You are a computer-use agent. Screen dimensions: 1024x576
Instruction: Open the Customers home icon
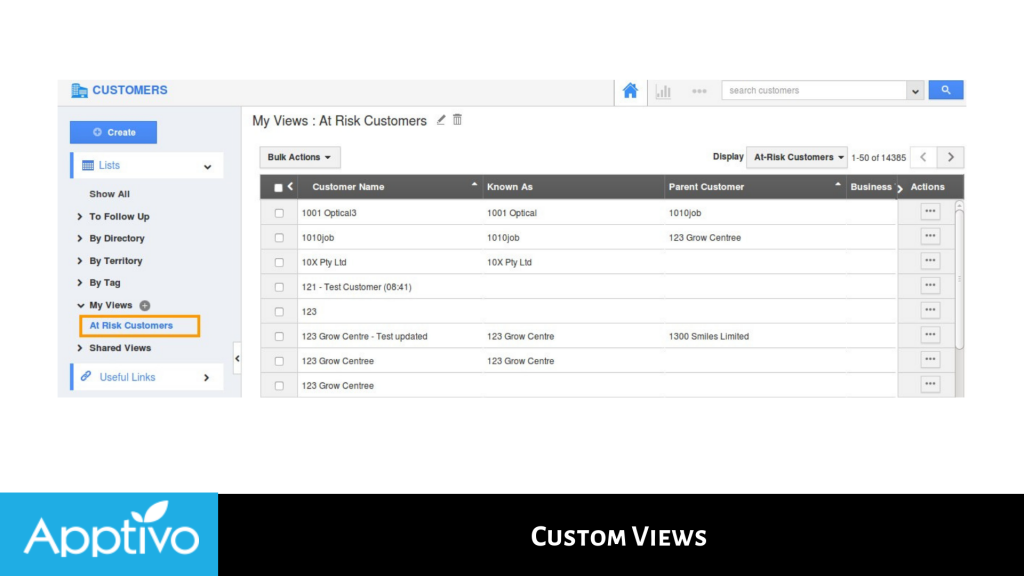(x=630, y=90)
